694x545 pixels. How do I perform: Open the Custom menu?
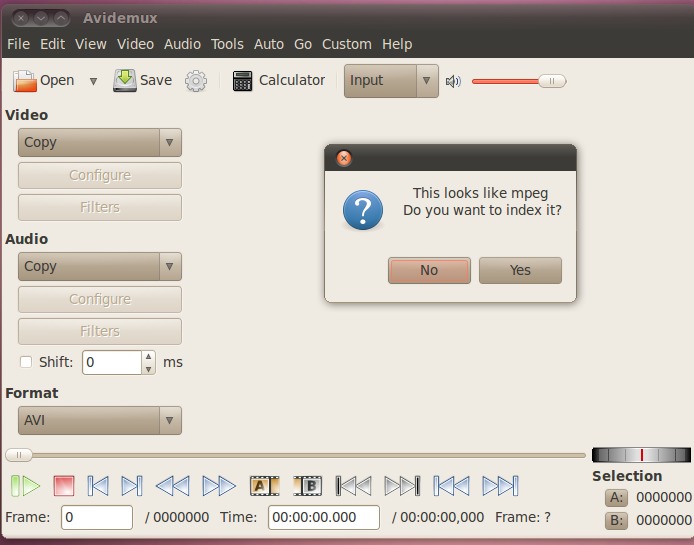pyautogui.click(x=347, y=44)
